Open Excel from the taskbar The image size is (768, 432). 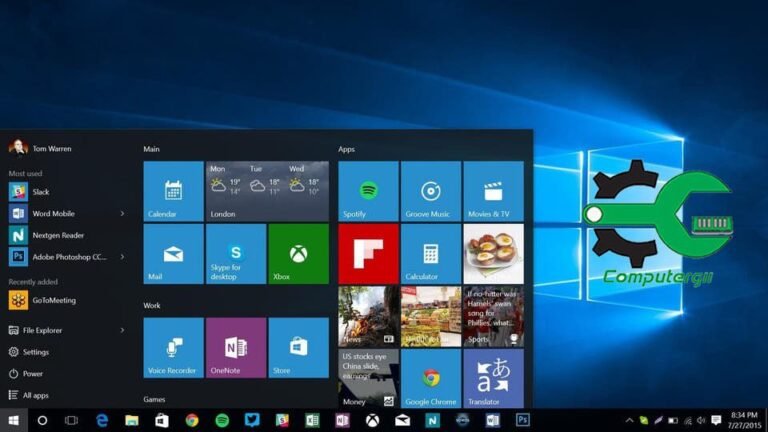312,420
